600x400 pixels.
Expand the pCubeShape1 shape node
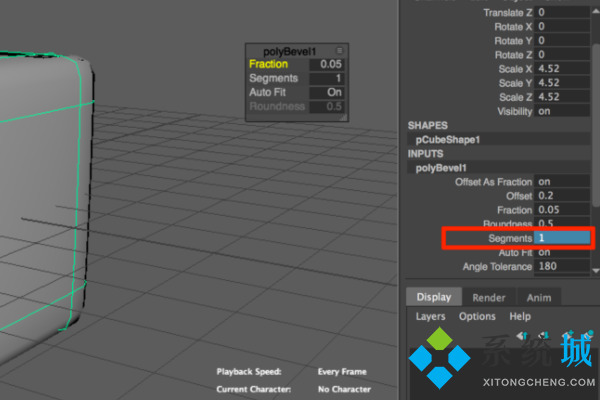click(x=449, y=140)
